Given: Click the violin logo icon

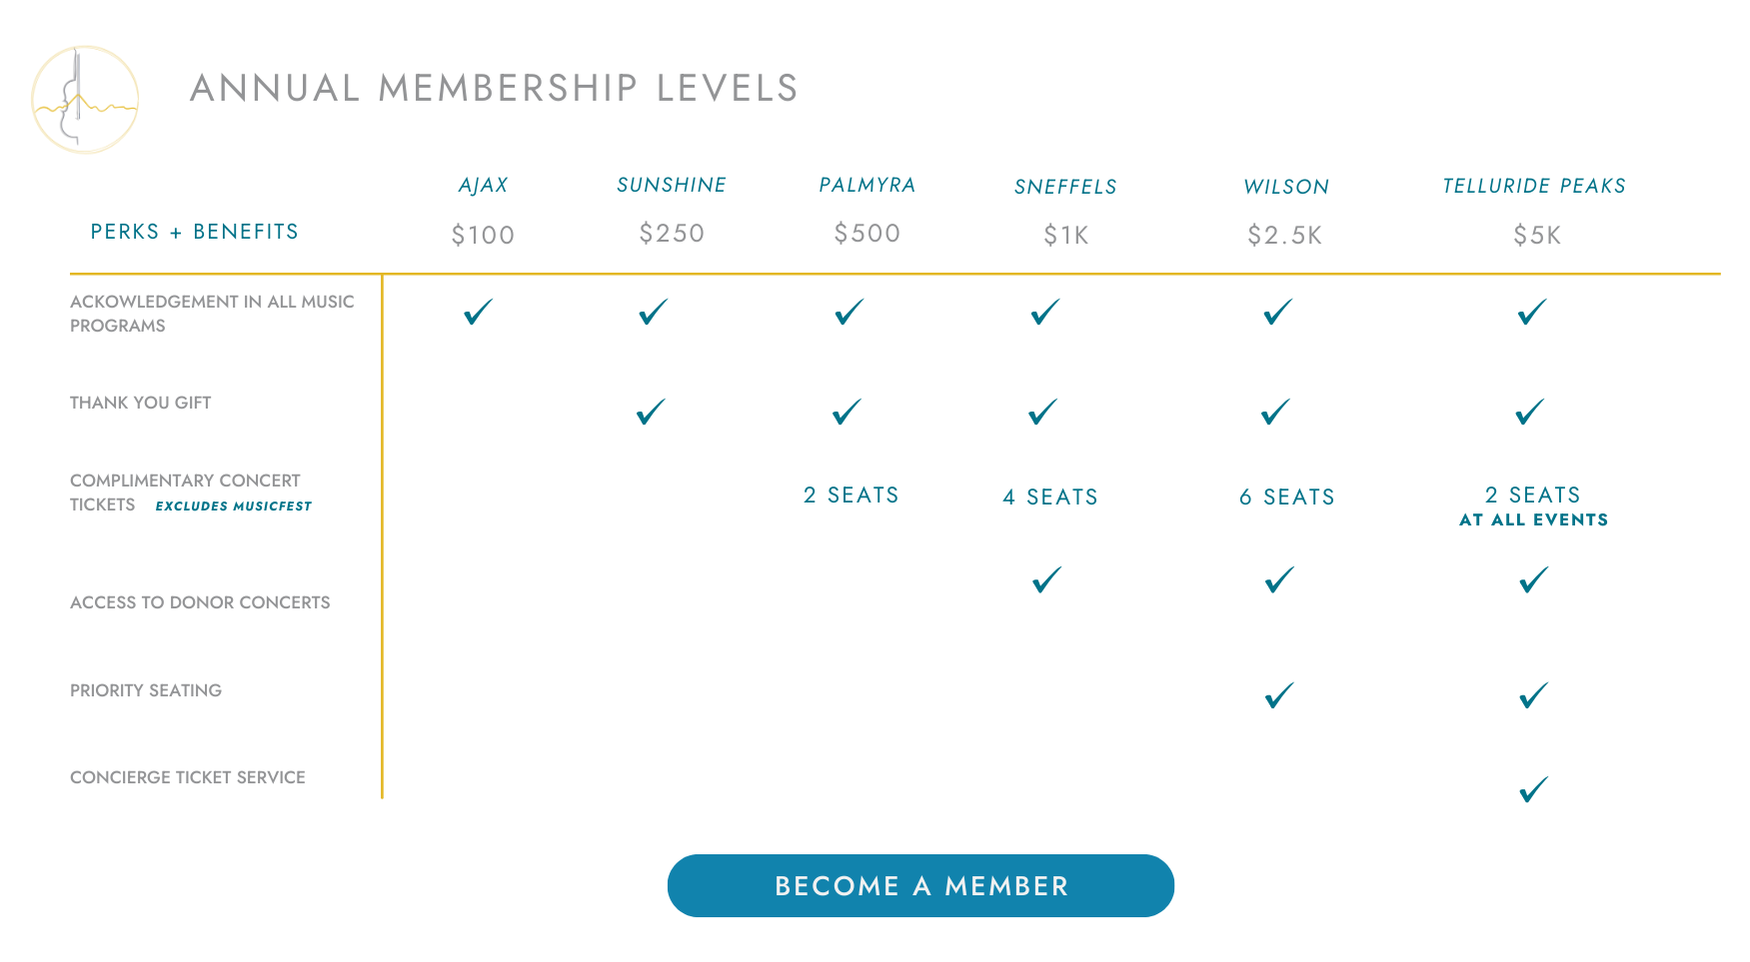Looking at the screenshot, I should (85, 100).
